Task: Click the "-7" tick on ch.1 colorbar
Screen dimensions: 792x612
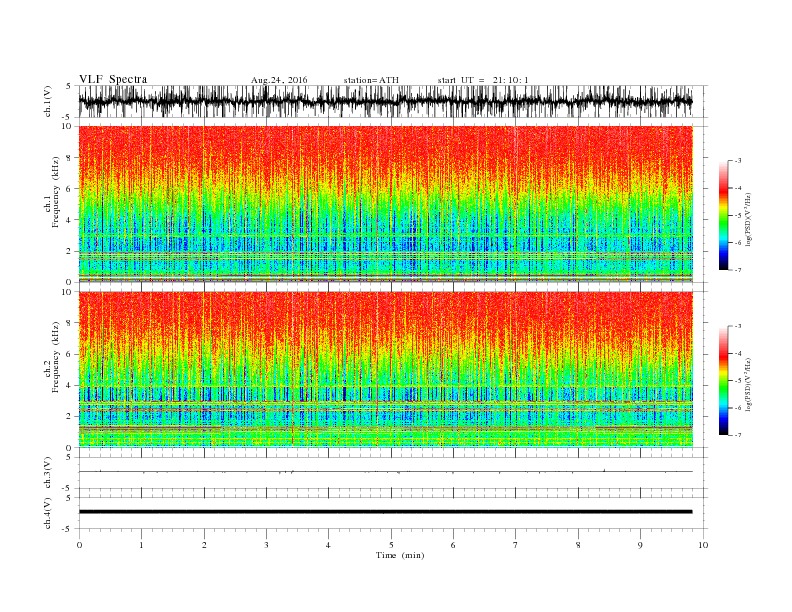Action: (x=738, y=270)
